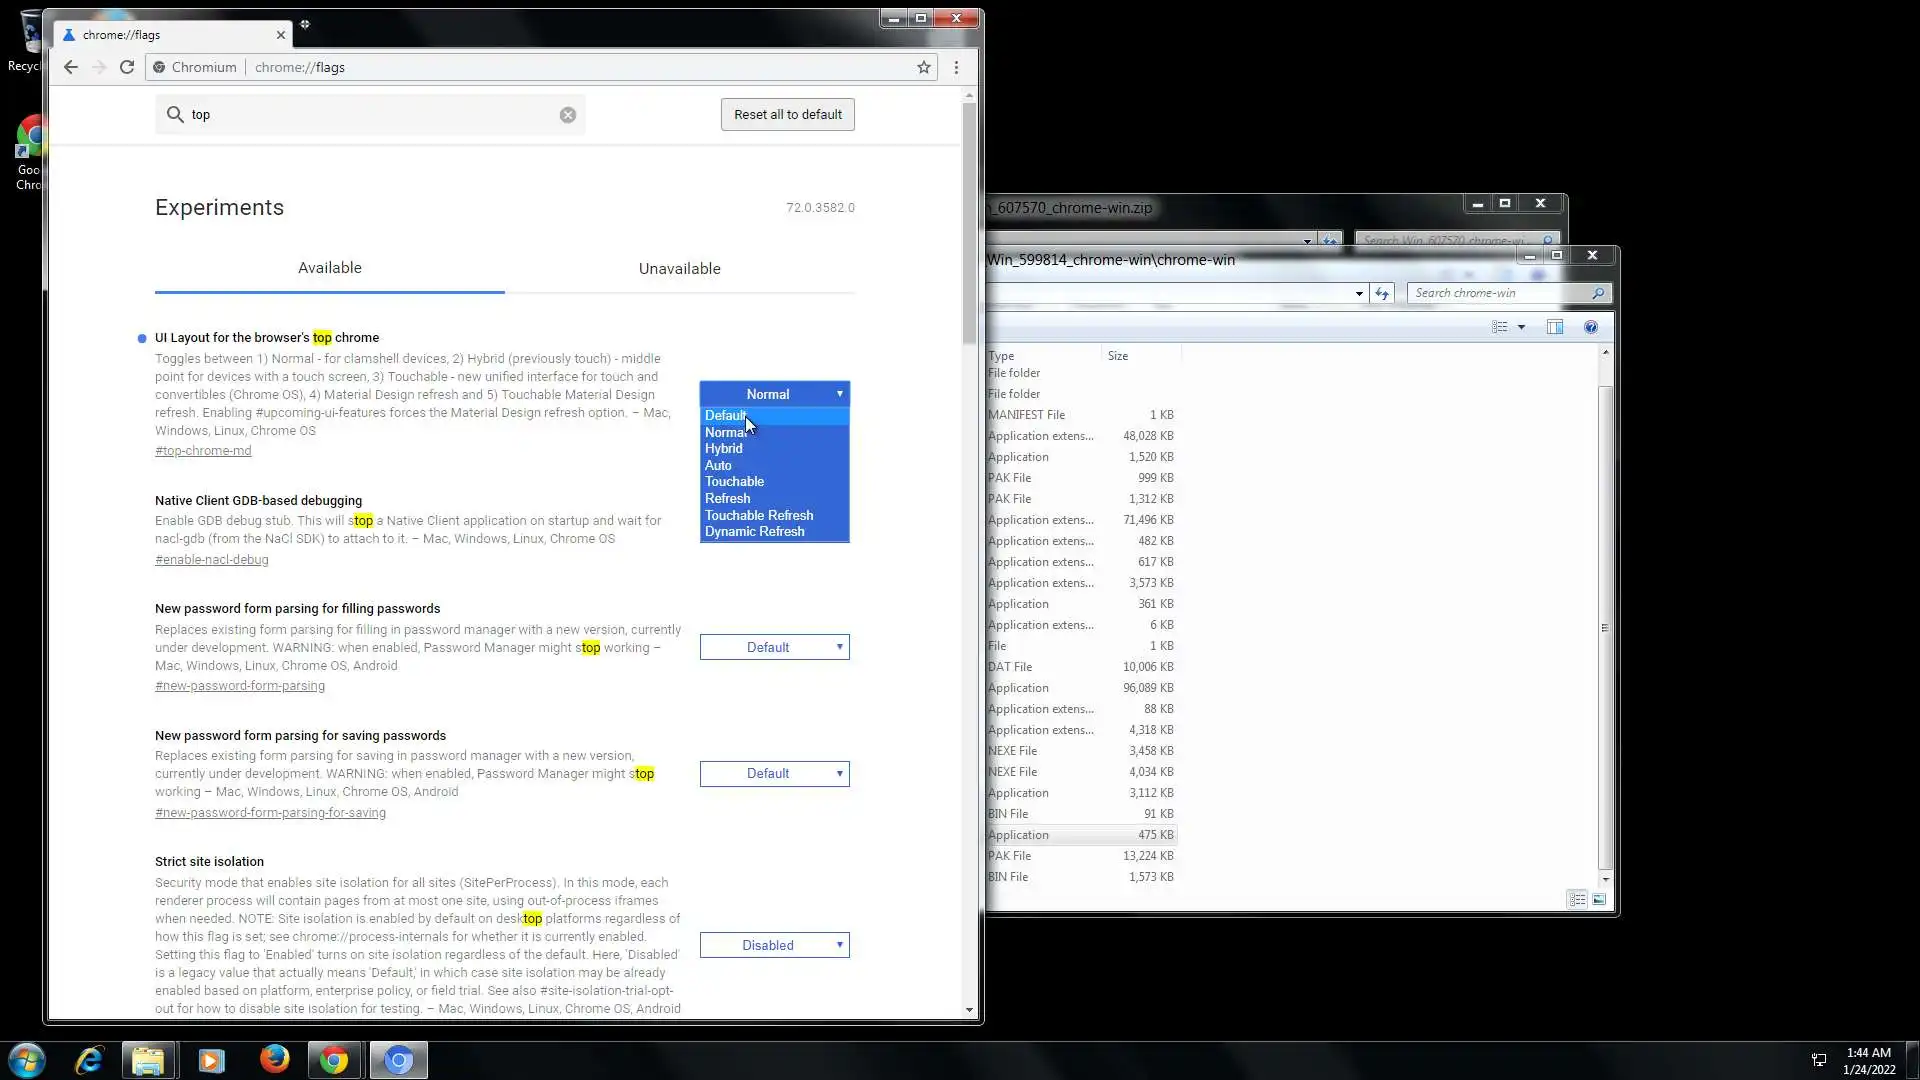Select the Touchable Refresh option
The image size is (1920, 1080).
(759, 515)
